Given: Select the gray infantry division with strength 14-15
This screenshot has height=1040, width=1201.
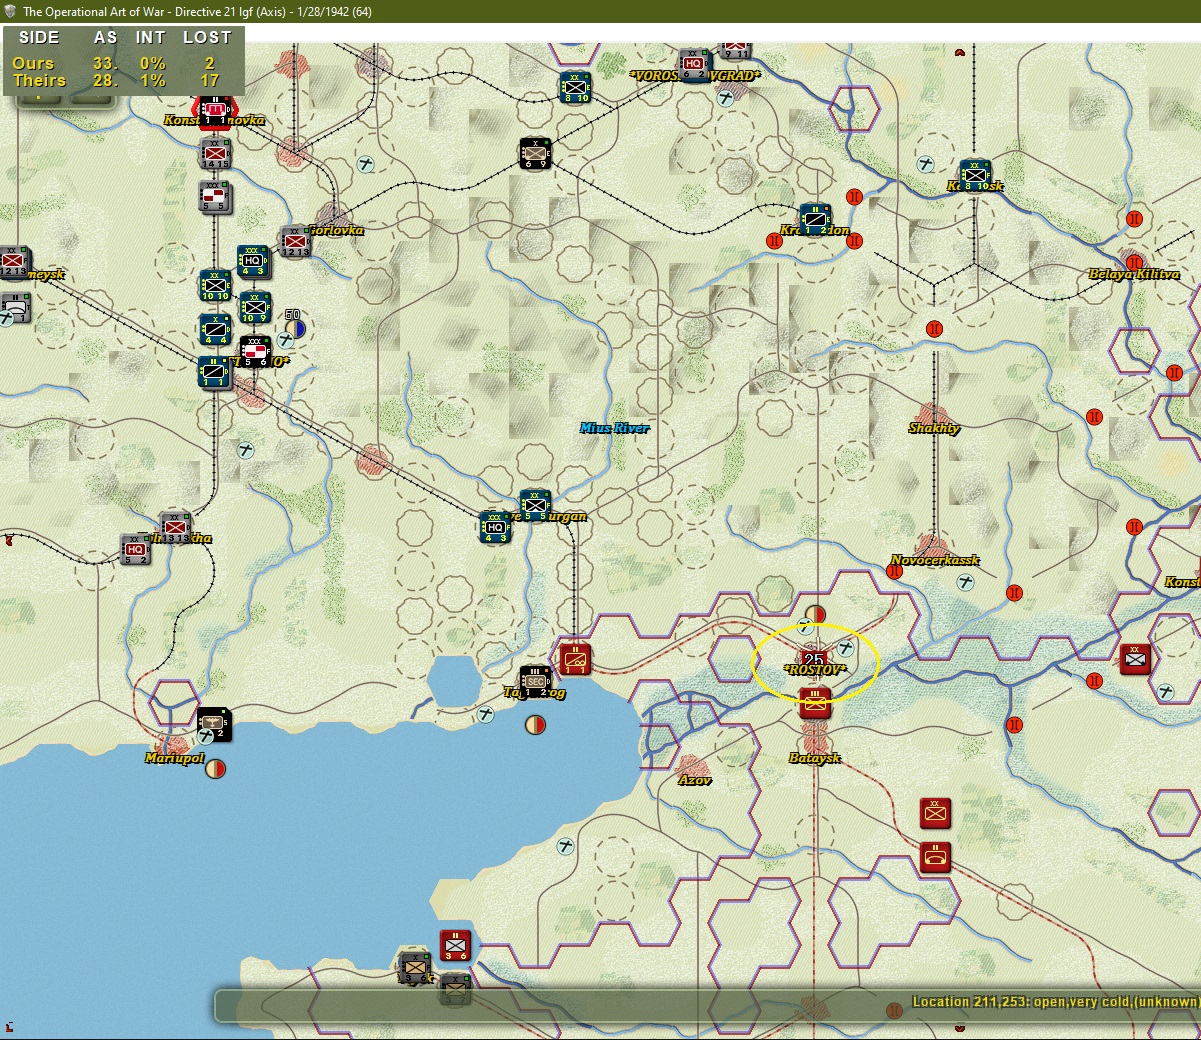Looking at the screenshot, I should click(215, 154).
